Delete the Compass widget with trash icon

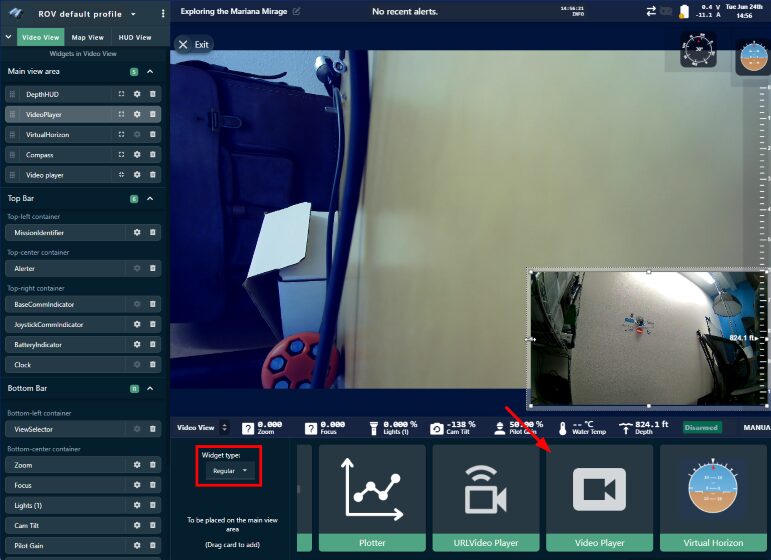(x=153, y=155)
